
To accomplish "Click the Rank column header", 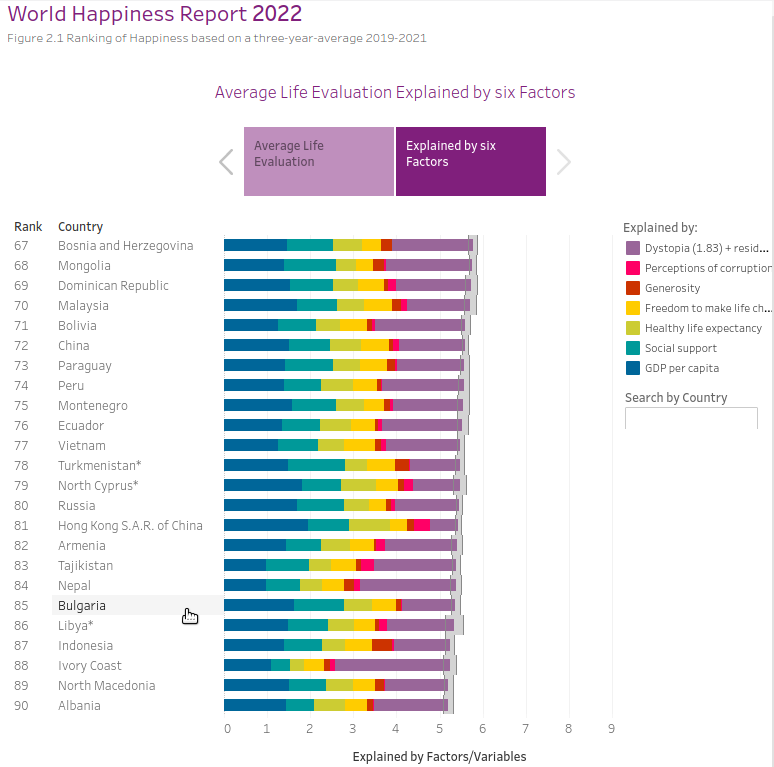I will tap(28, 227).
